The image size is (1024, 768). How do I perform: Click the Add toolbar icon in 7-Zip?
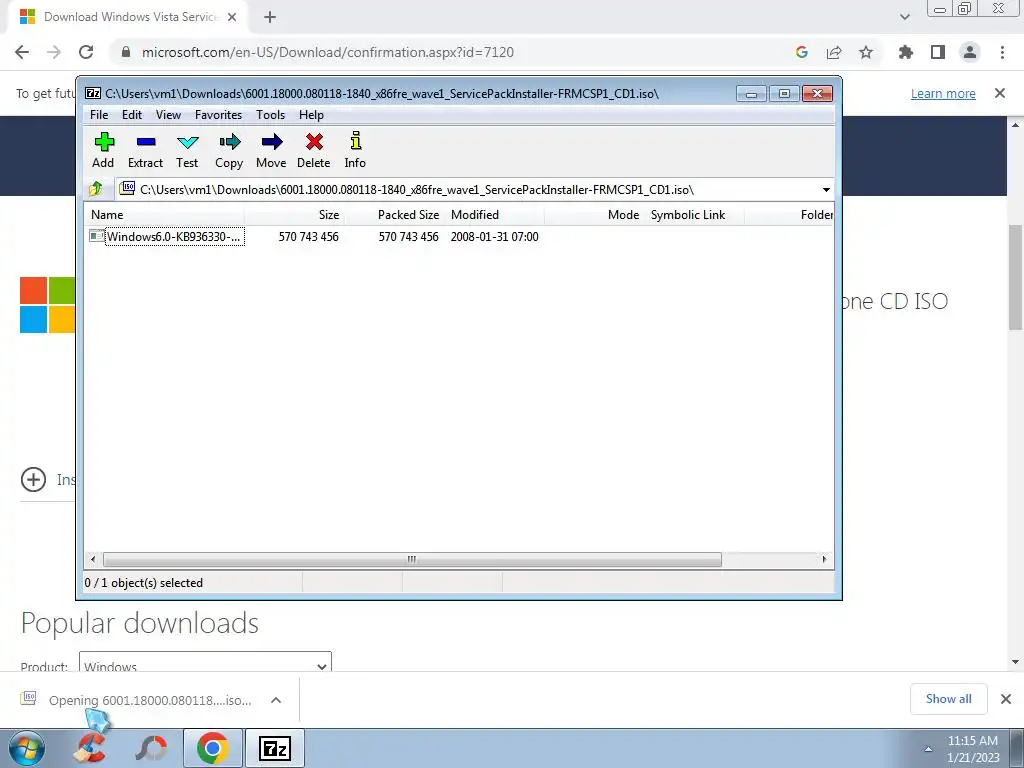[104, 142]
